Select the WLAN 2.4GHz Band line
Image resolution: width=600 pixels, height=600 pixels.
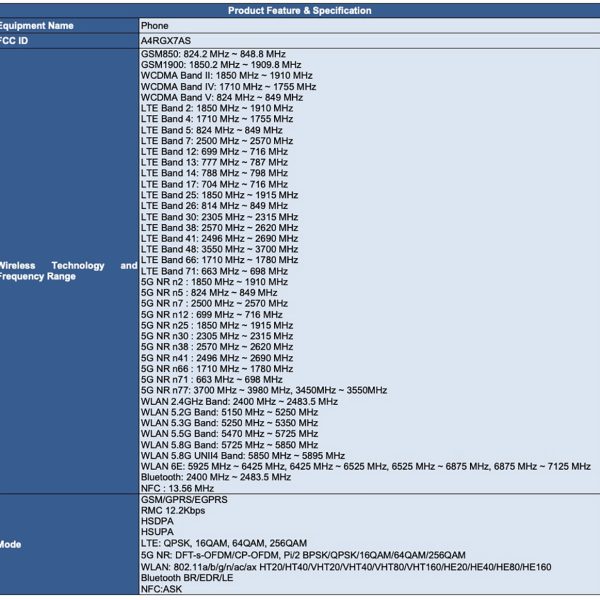click(239, 401)
